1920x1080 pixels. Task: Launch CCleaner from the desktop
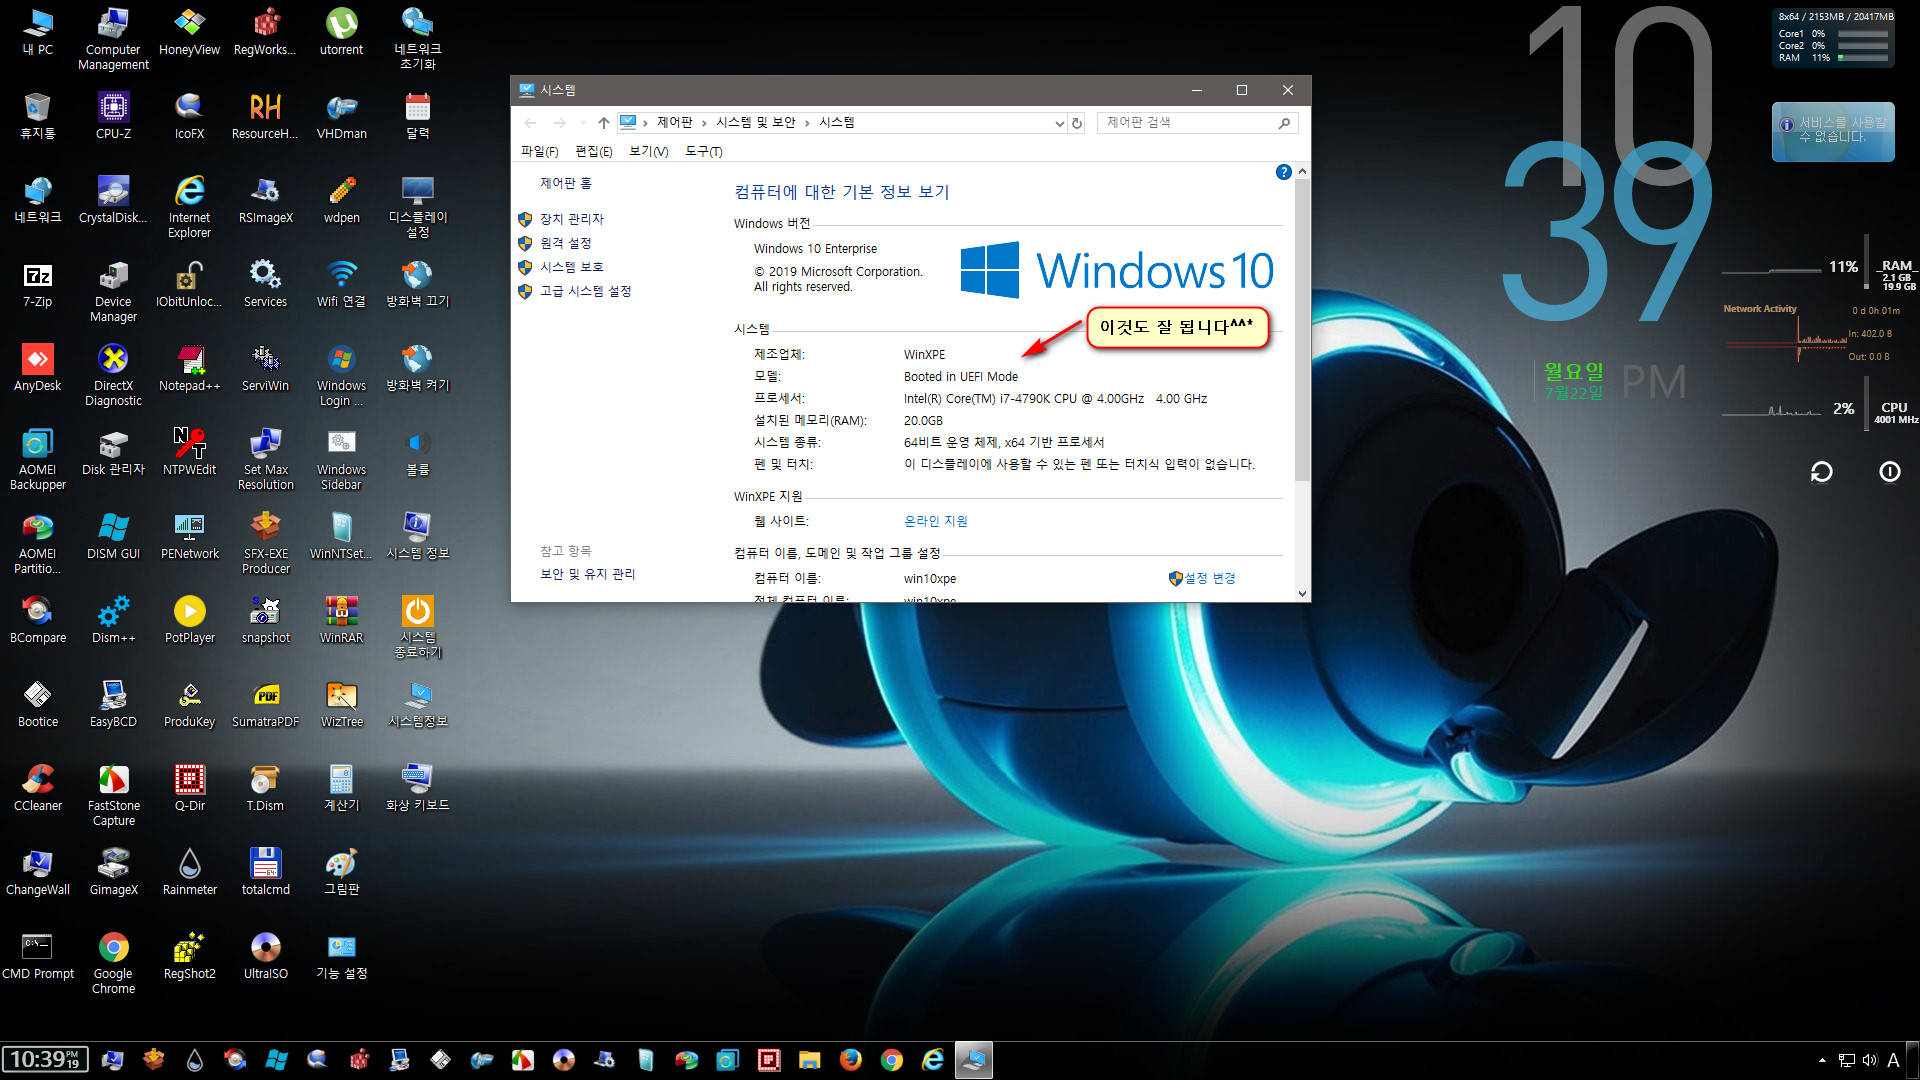click(38, 787)
